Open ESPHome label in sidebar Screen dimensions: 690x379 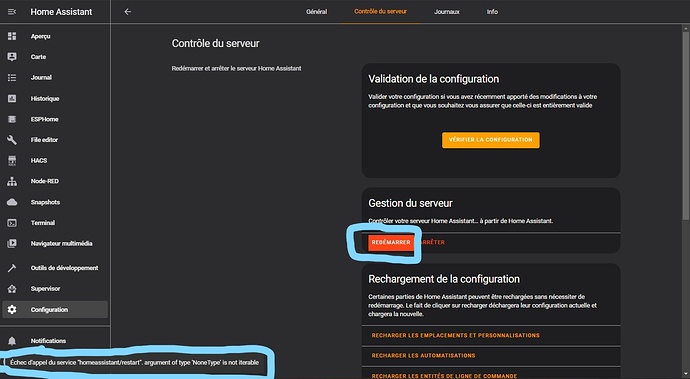44,119
